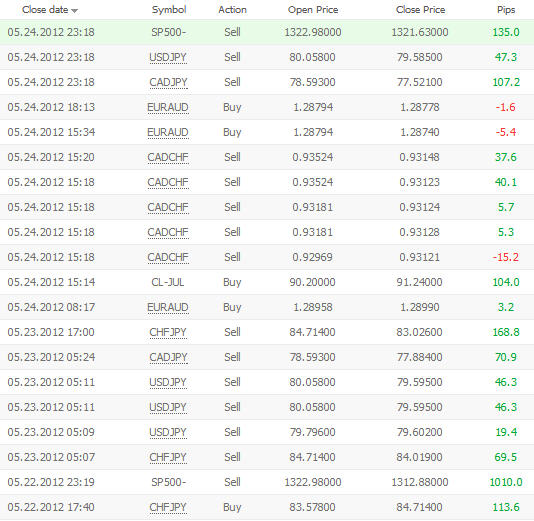Open EURAUD symbol link closed at 15:34
Image resolution: width=534 pixels, height=521 pixels.
click(168, 132)
